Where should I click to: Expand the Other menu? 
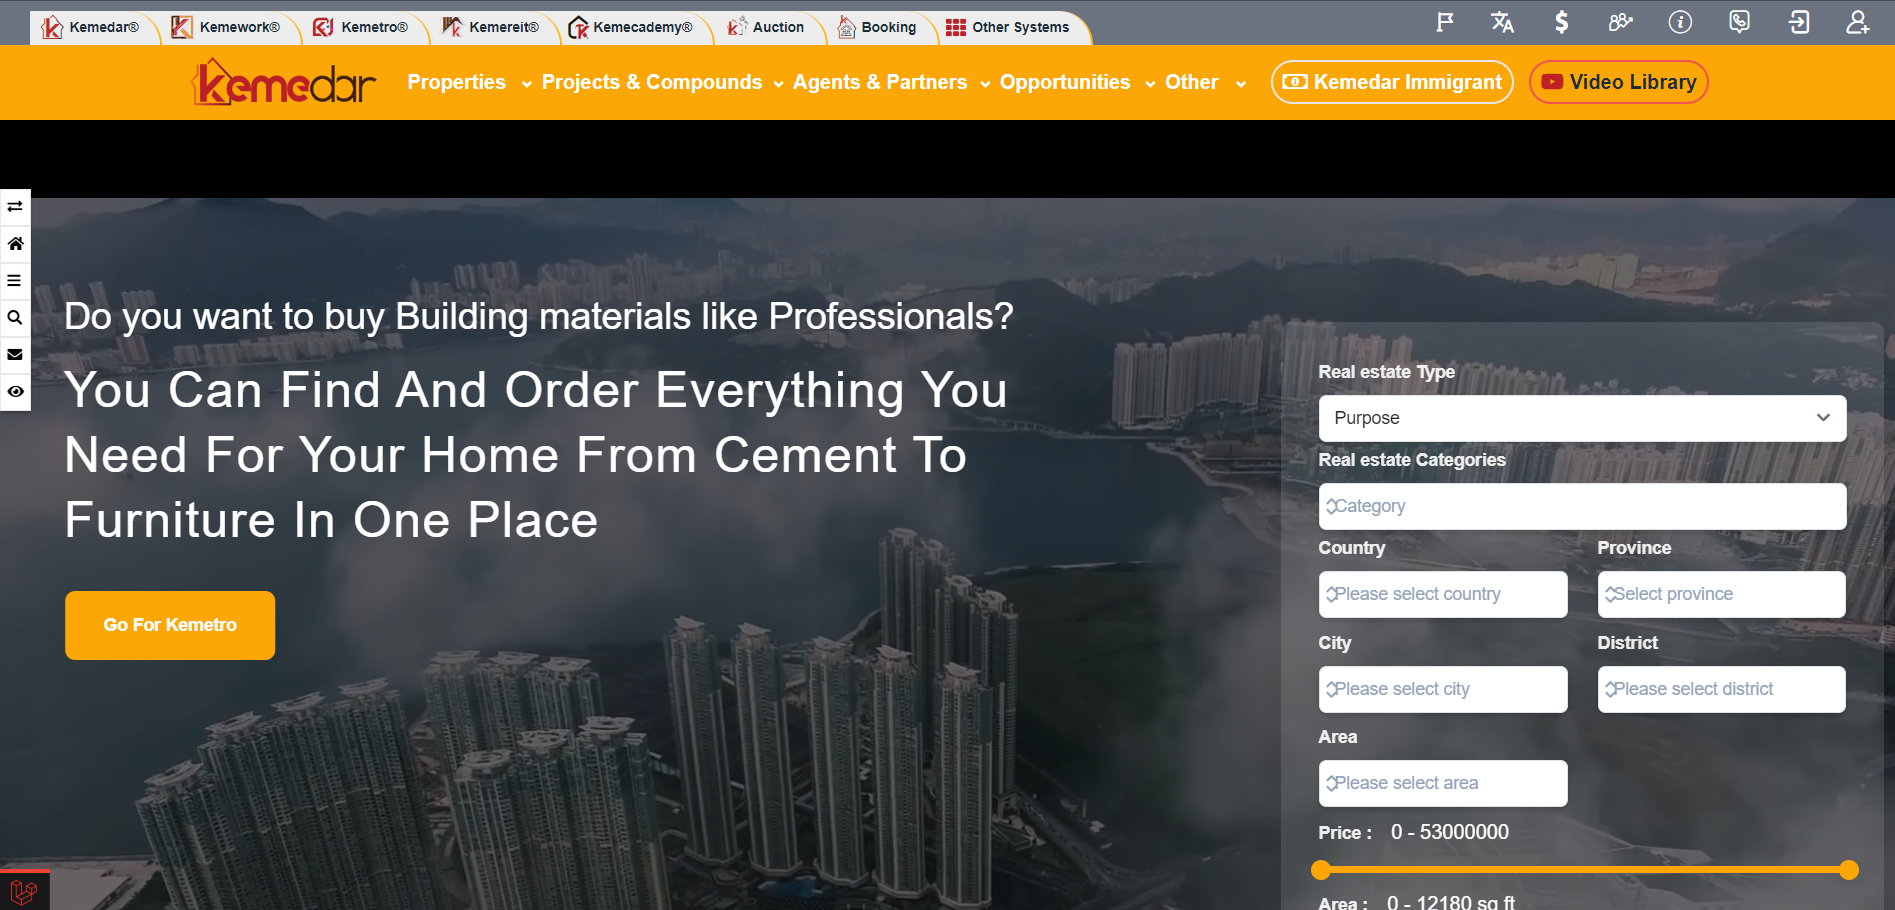point(1205,82)
